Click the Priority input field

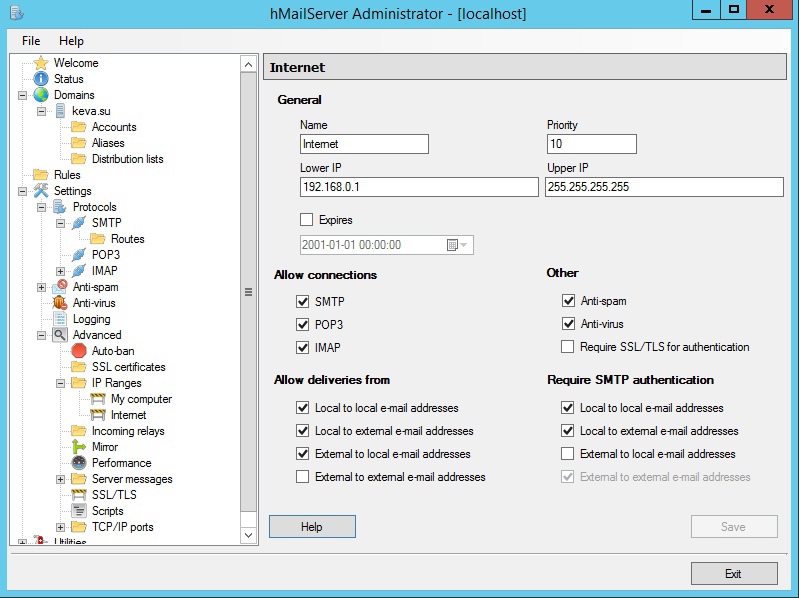point(592,144)
